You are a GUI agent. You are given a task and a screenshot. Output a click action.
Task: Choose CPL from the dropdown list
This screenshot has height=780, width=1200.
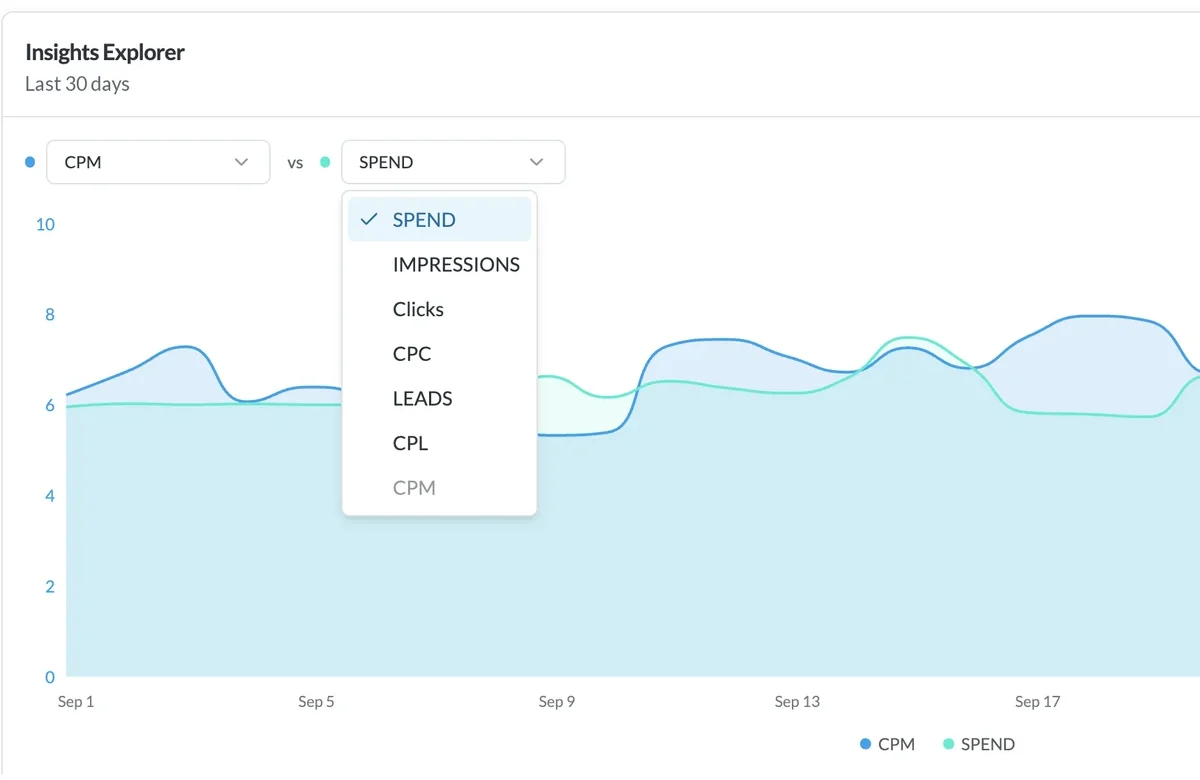pyautogui.click(x=439, y=443)
